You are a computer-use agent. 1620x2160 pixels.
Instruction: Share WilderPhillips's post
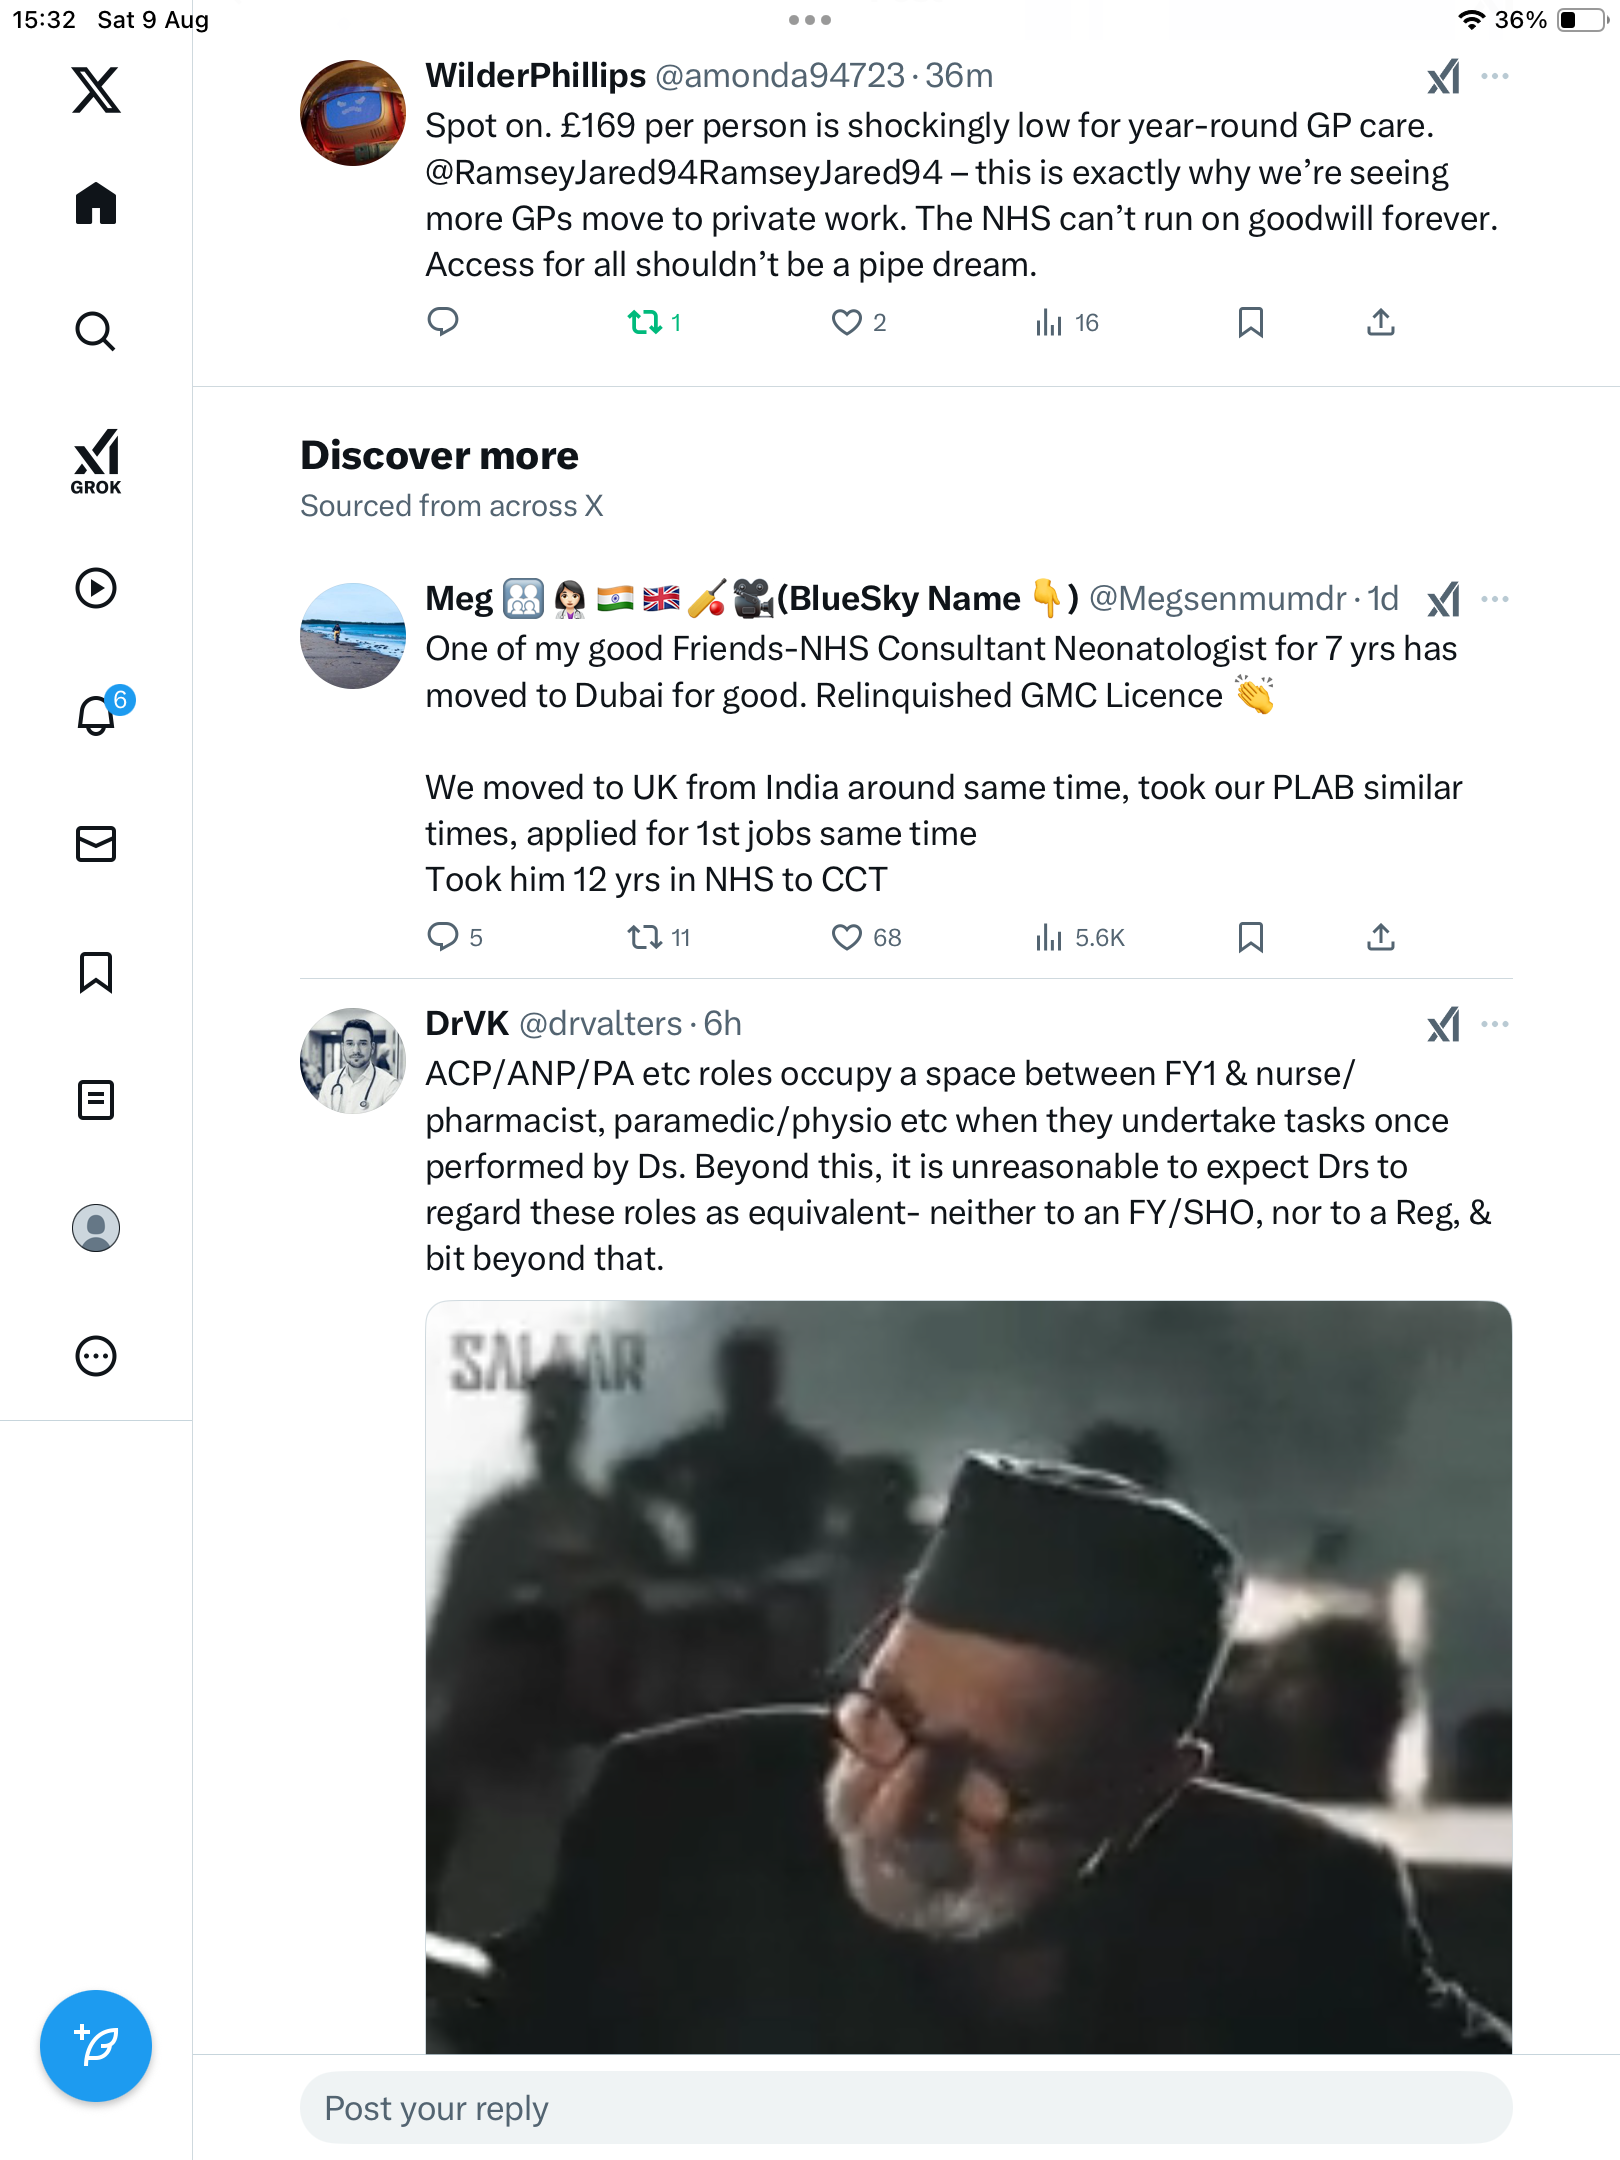point(1380,322)
